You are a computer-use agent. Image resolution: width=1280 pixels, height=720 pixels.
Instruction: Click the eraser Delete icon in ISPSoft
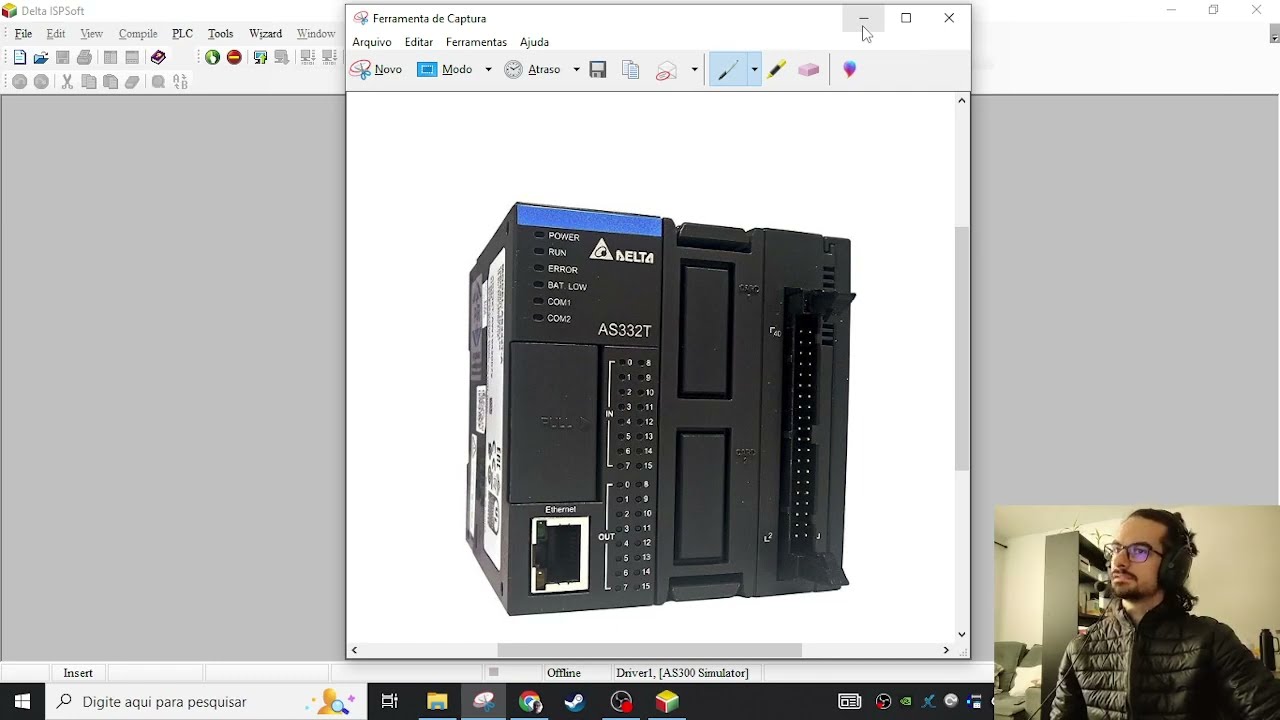tap(132, 82)
